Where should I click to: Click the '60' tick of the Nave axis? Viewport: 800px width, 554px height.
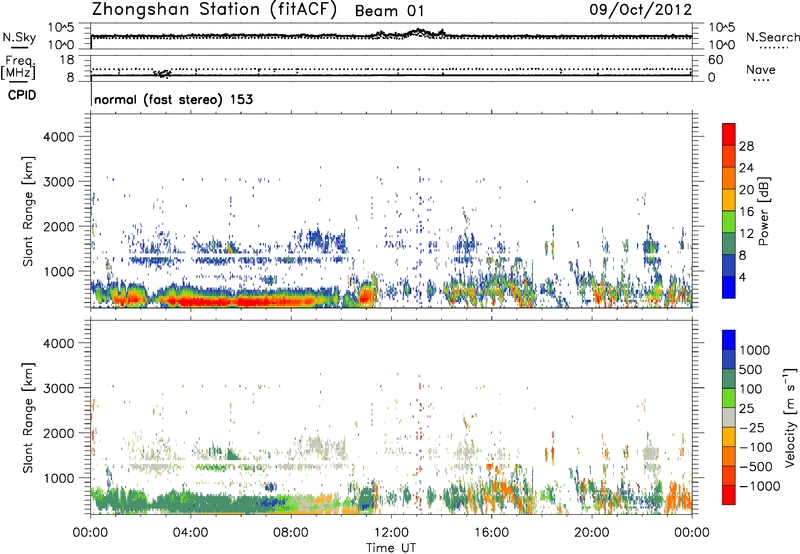(x=715, y=60)
